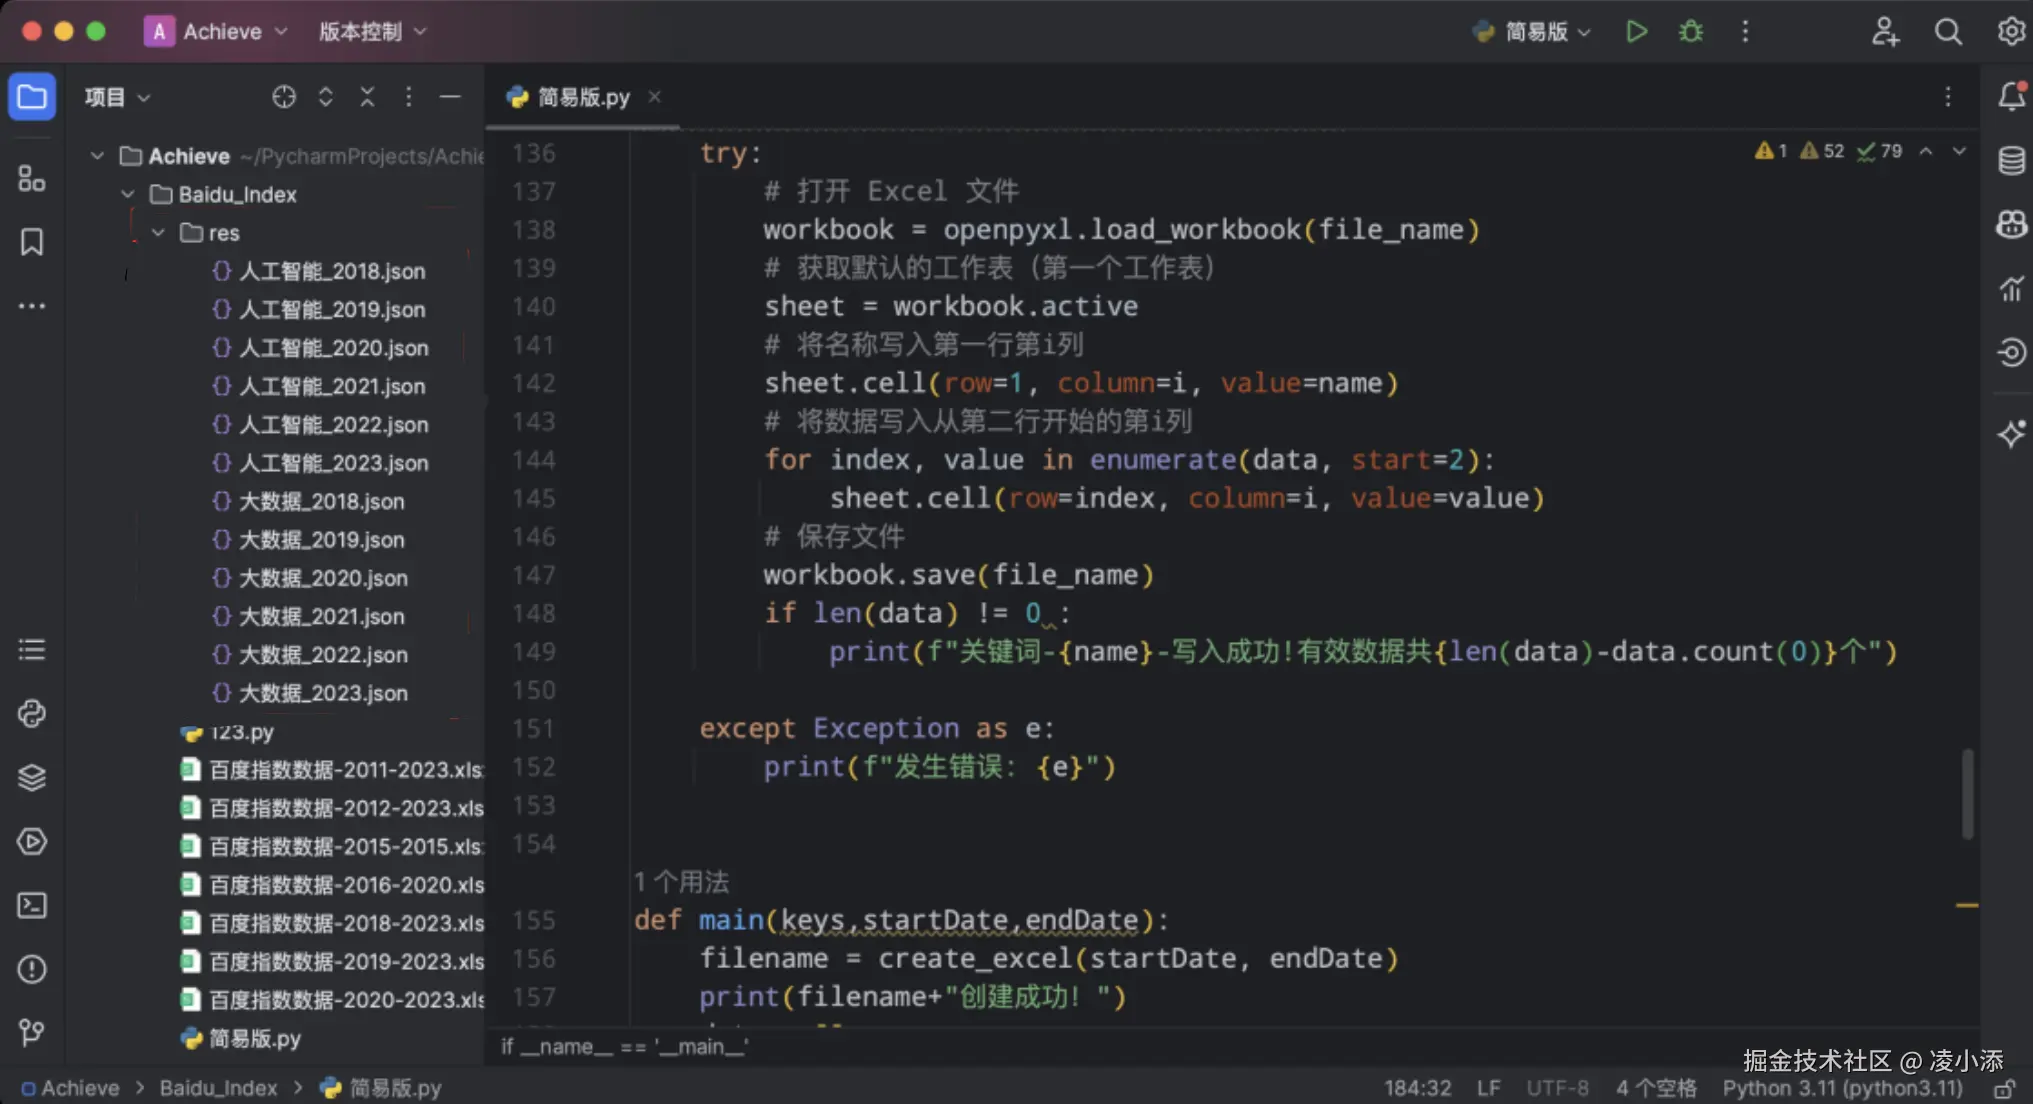
Task: Open the AI Assistant sparkle icon
Action: 2011,434
